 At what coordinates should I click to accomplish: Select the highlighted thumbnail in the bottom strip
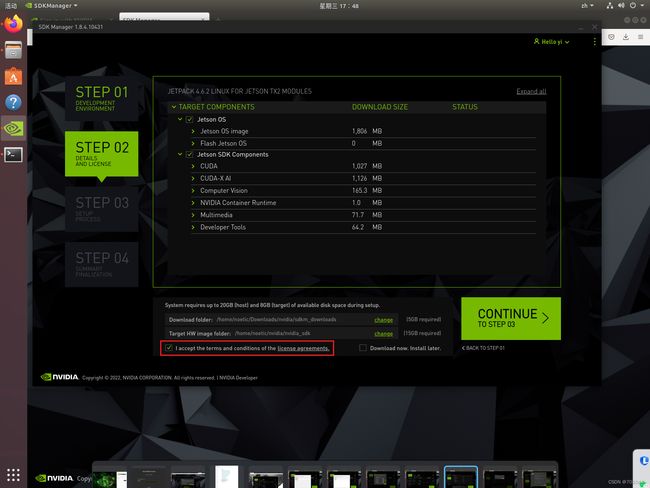click(x=461, y=477)
